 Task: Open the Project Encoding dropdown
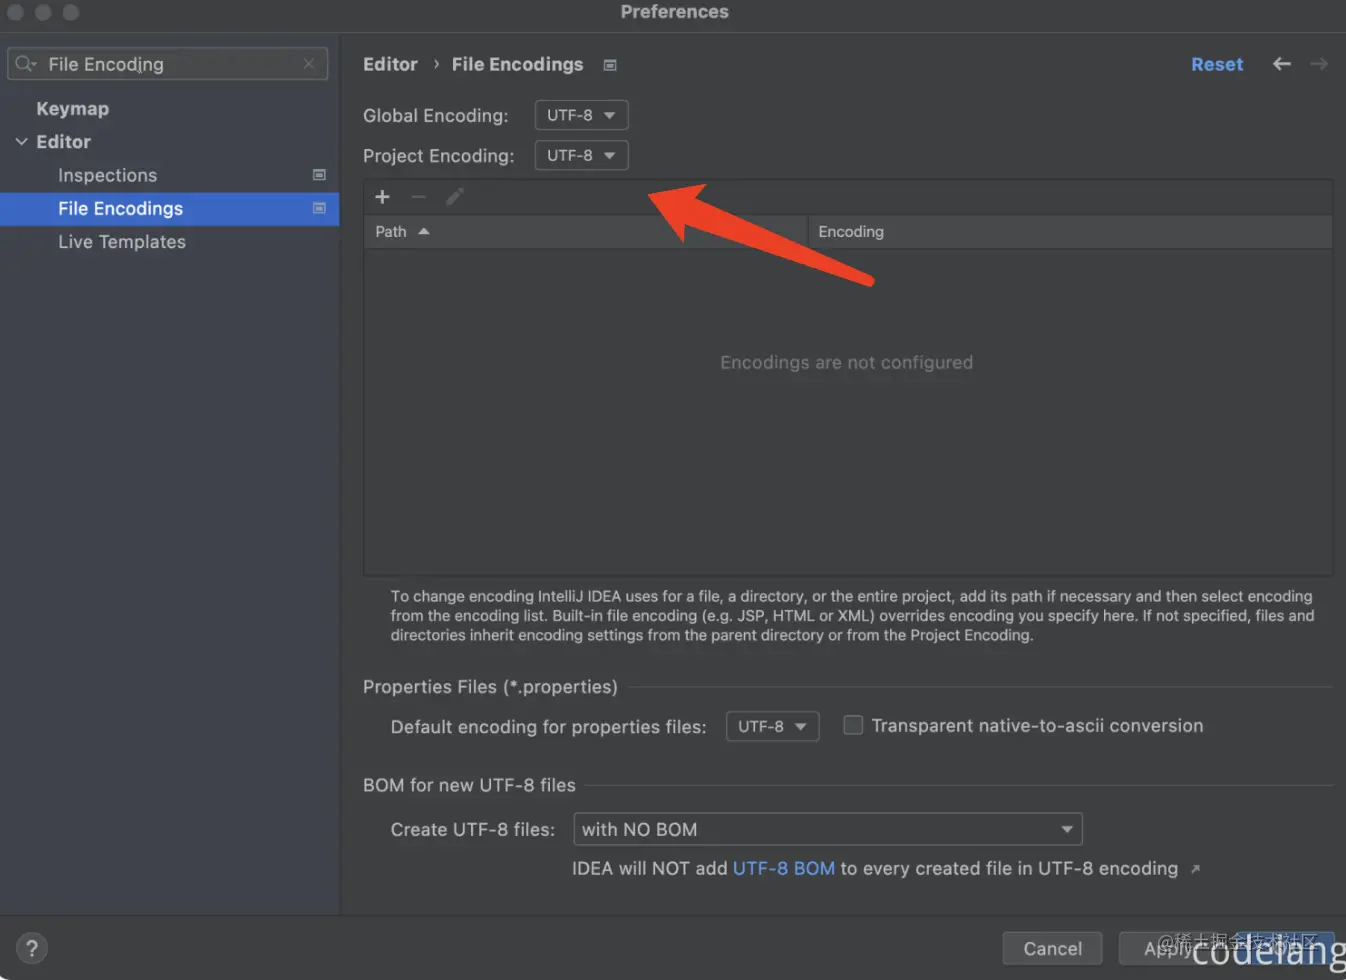tap(581, 156)
